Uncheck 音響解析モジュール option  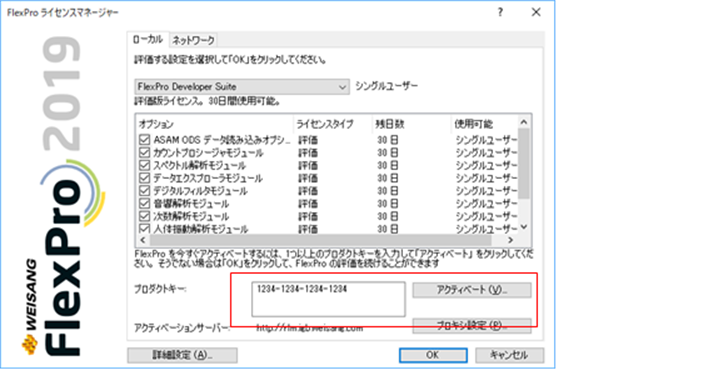[x=144, y=203]
